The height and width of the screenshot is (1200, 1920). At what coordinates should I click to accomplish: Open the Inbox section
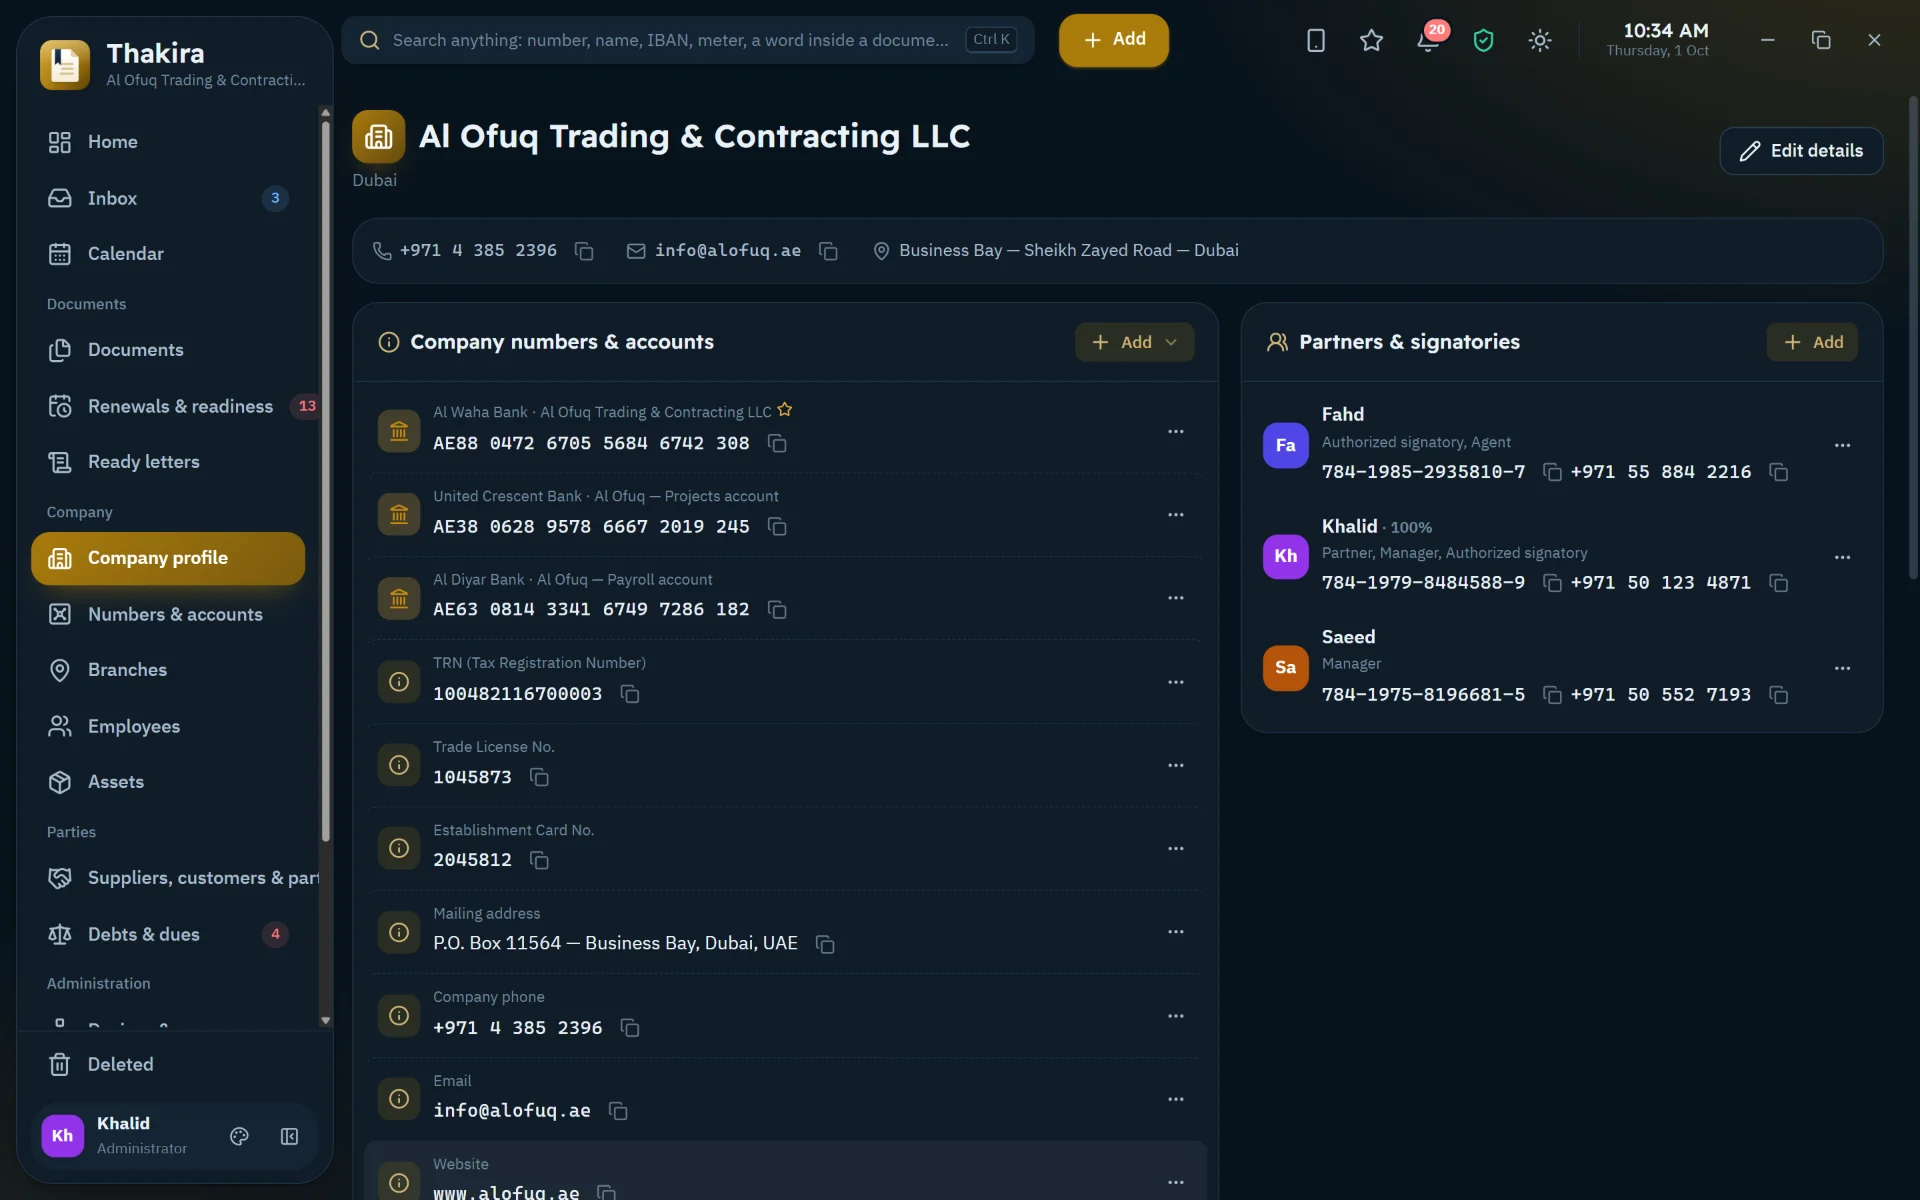(x=168, y=198)
